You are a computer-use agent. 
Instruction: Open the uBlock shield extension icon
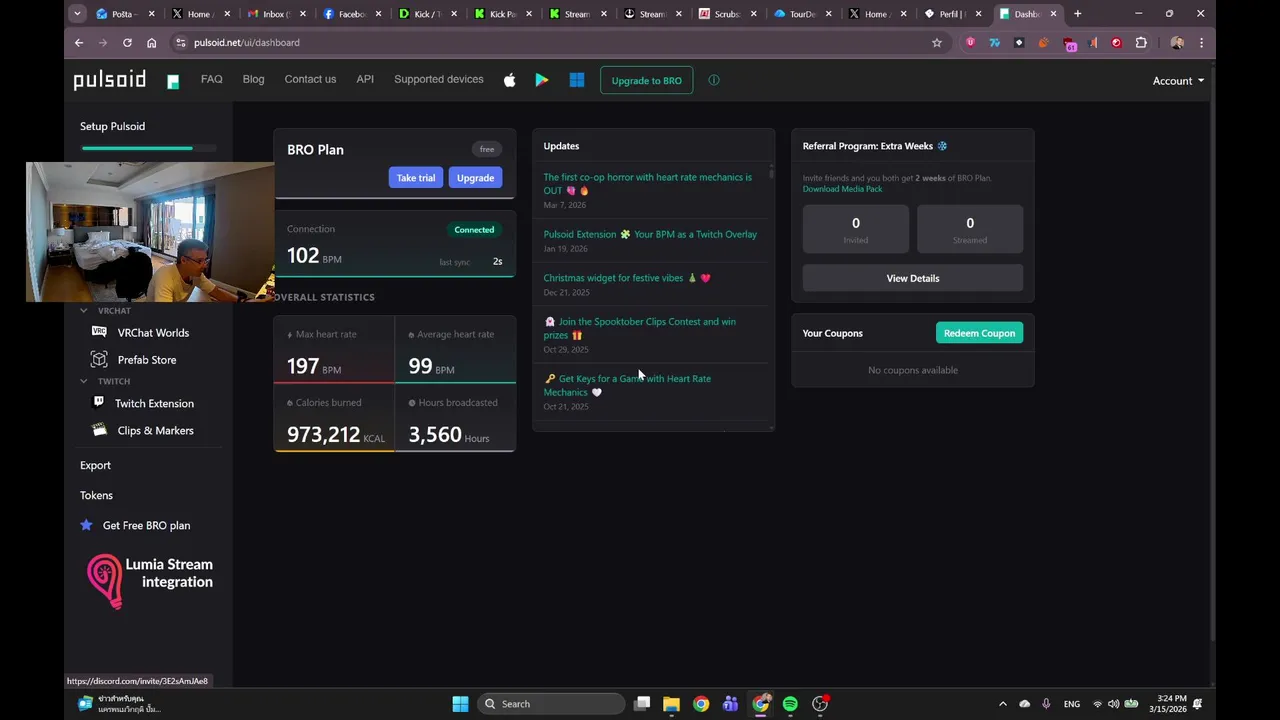[x=970, y=43]
